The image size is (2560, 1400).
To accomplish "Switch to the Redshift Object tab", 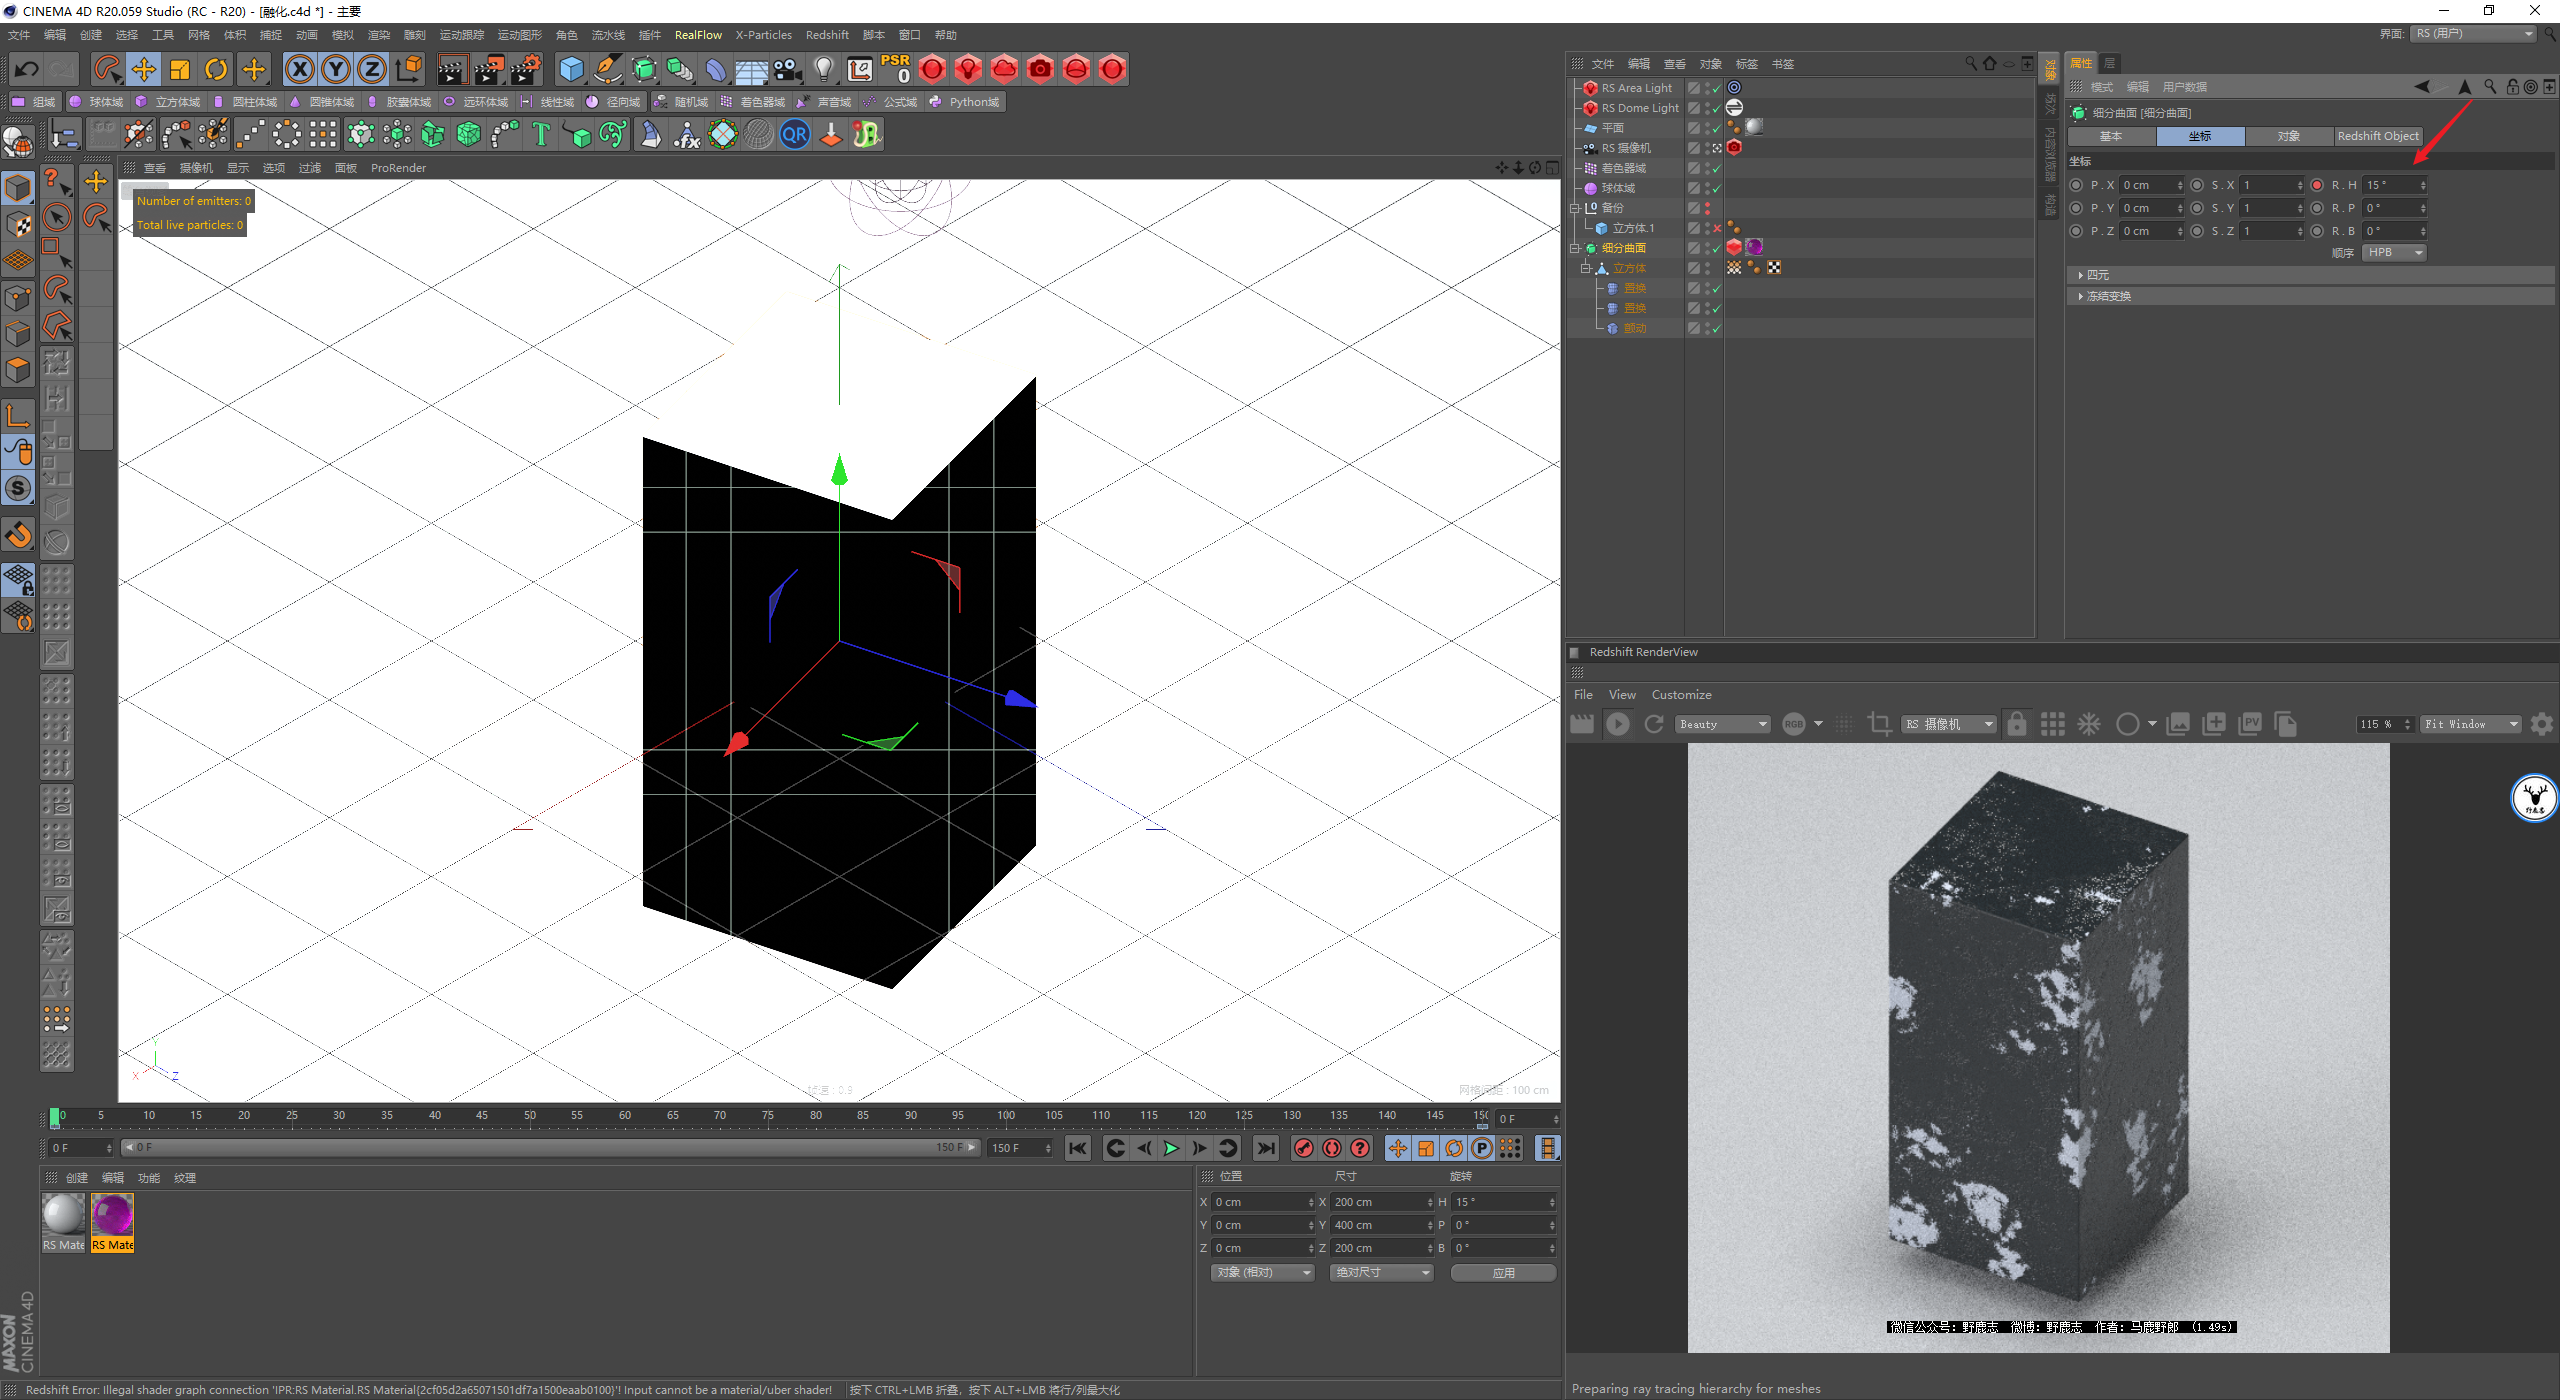I will pyautogui.click(x=2377, y=136).
